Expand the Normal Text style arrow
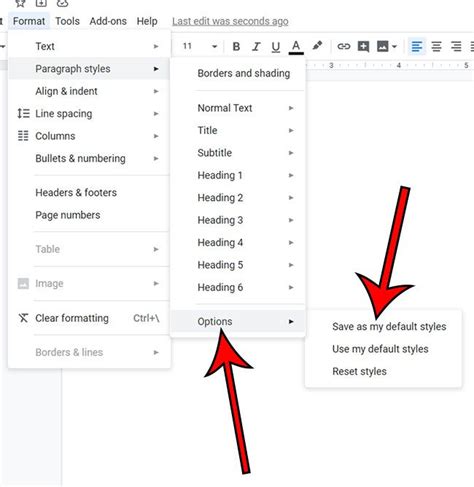The image size is (474, 487). coord(291,108)
